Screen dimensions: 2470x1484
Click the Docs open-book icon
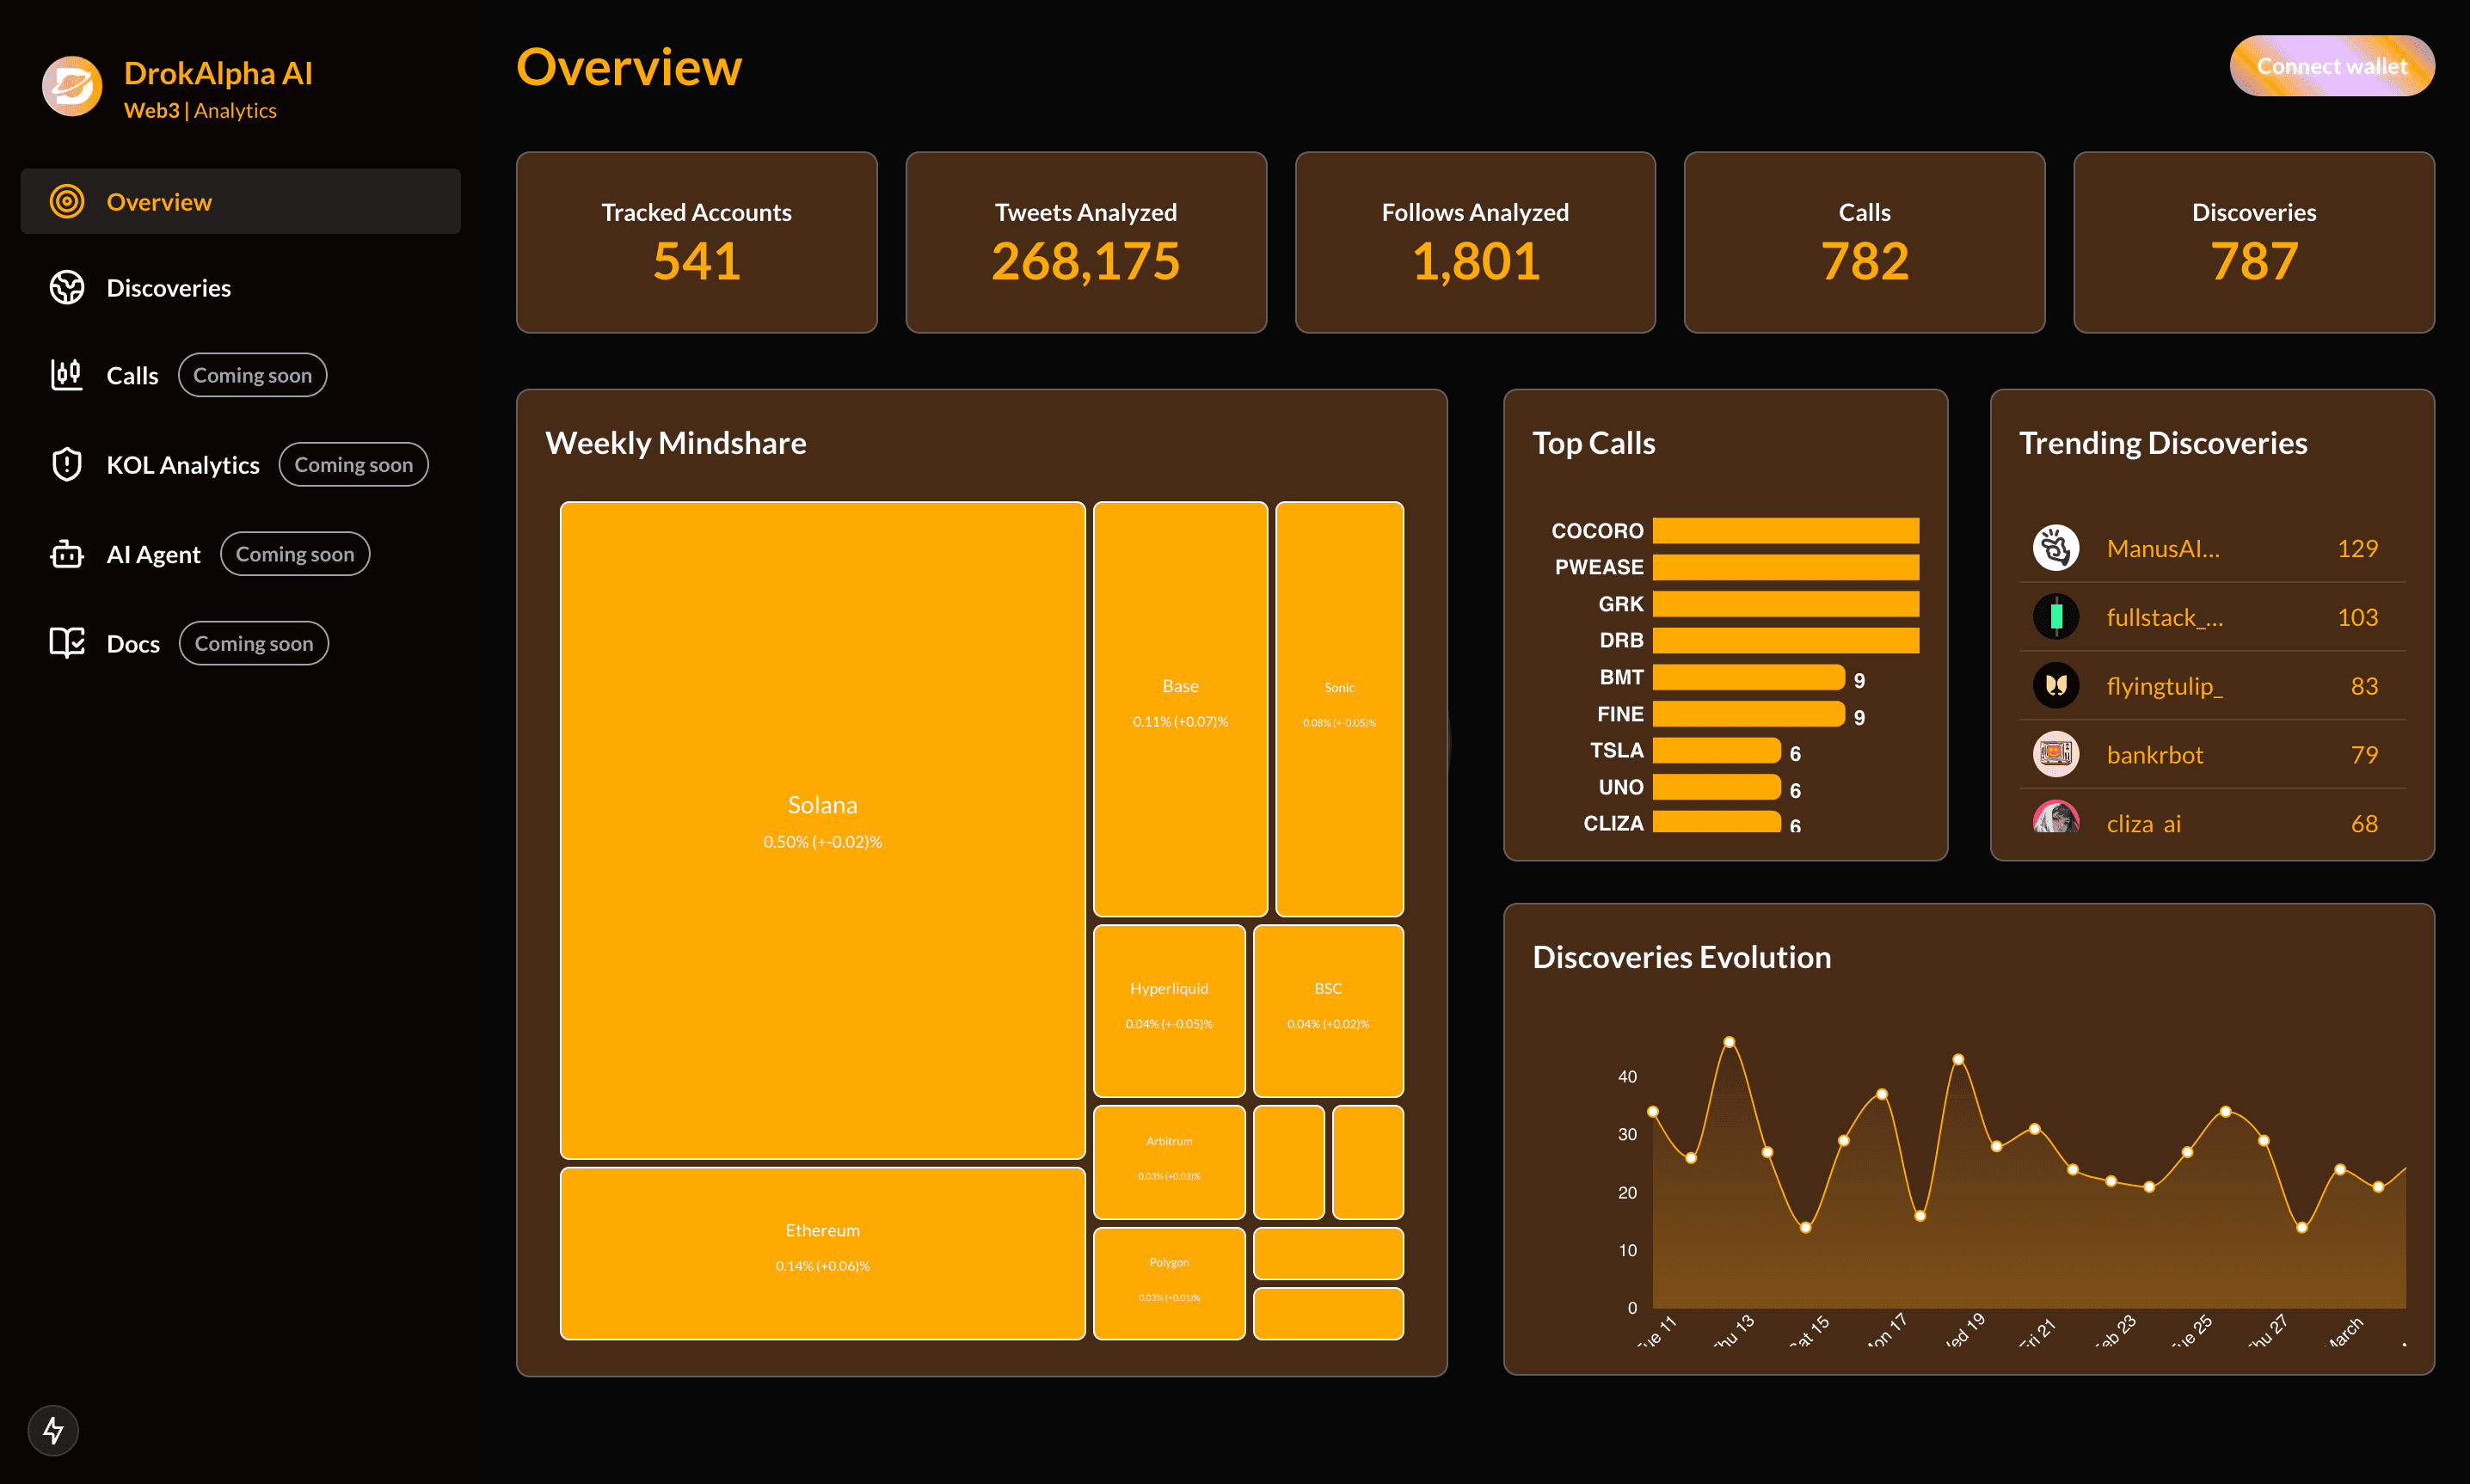(x=67, y=643)
